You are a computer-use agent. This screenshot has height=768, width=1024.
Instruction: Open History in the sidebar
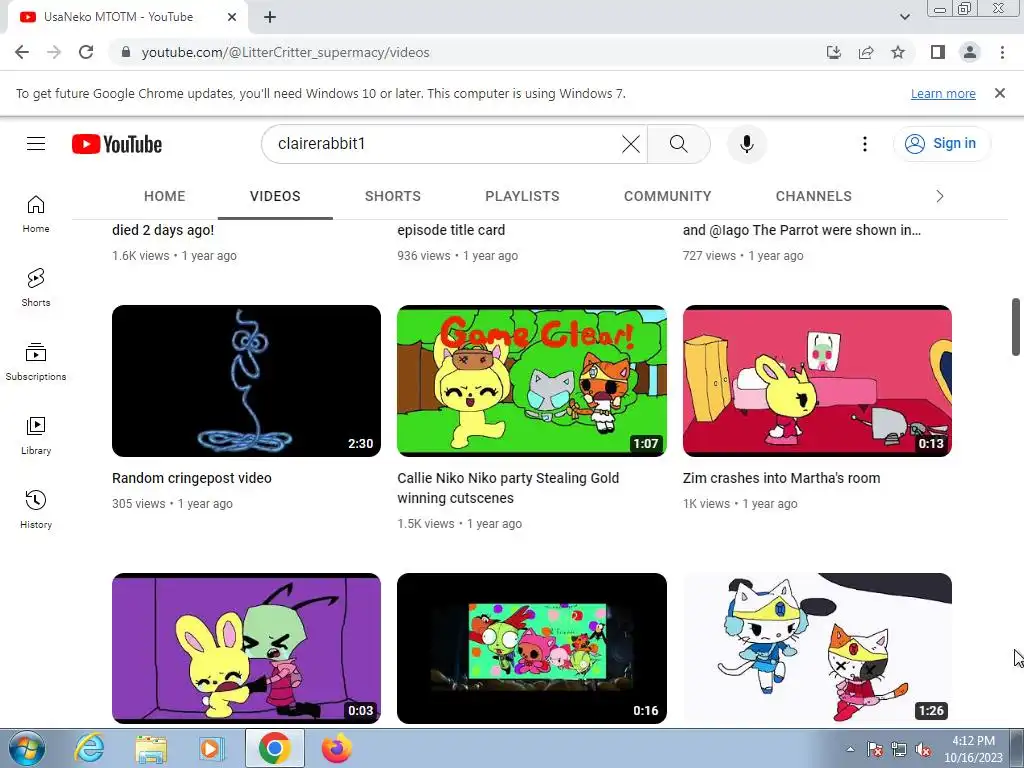[x=36, y=509]
